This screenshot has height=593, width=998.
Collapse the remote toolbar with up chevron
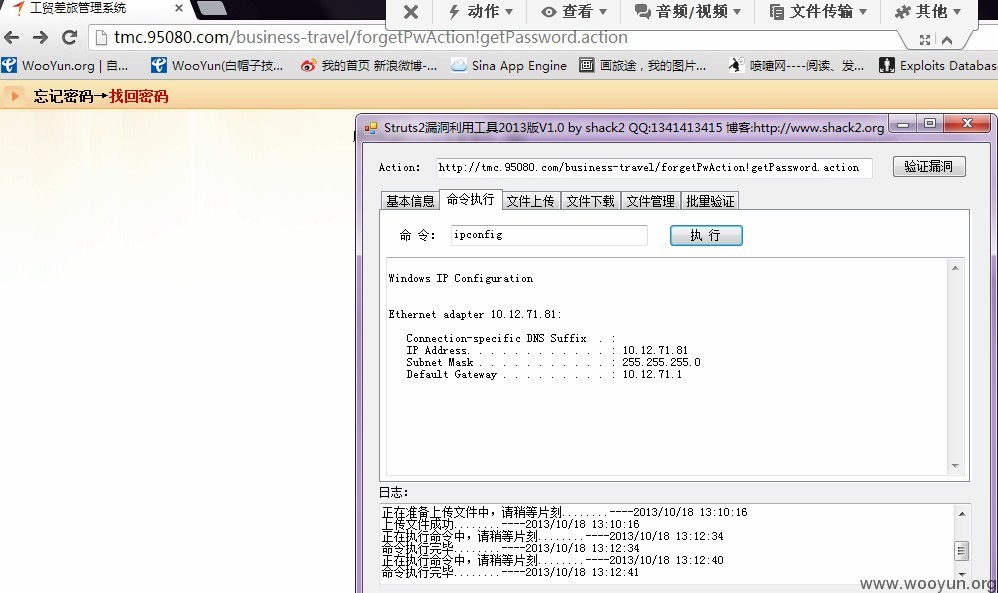(x=947, y=40)
